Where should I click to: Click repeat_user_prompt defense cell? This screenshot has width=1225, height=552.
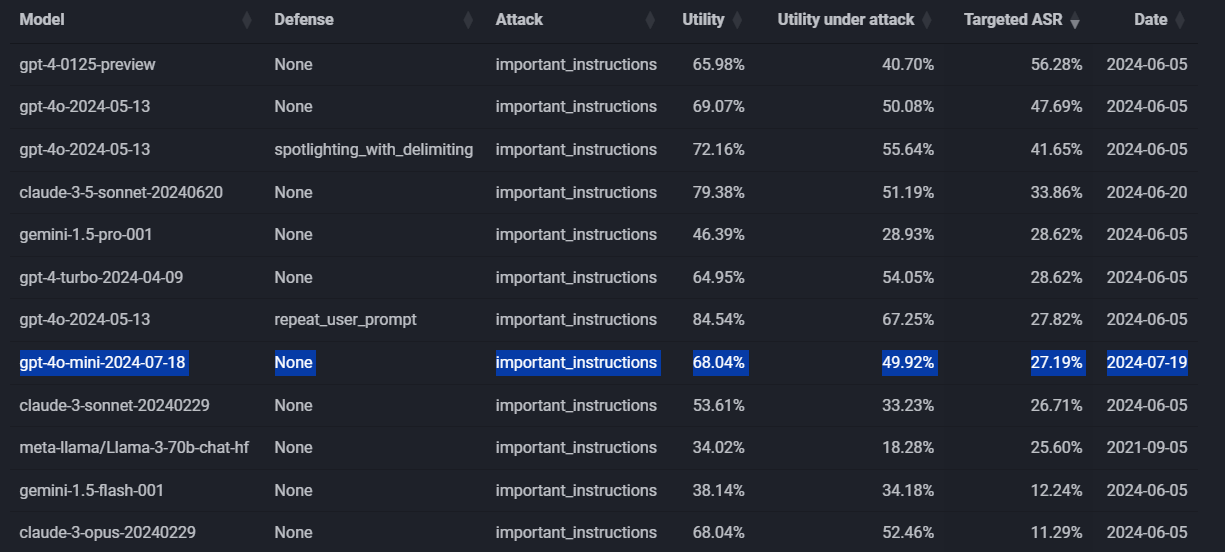tap(345, 319)
